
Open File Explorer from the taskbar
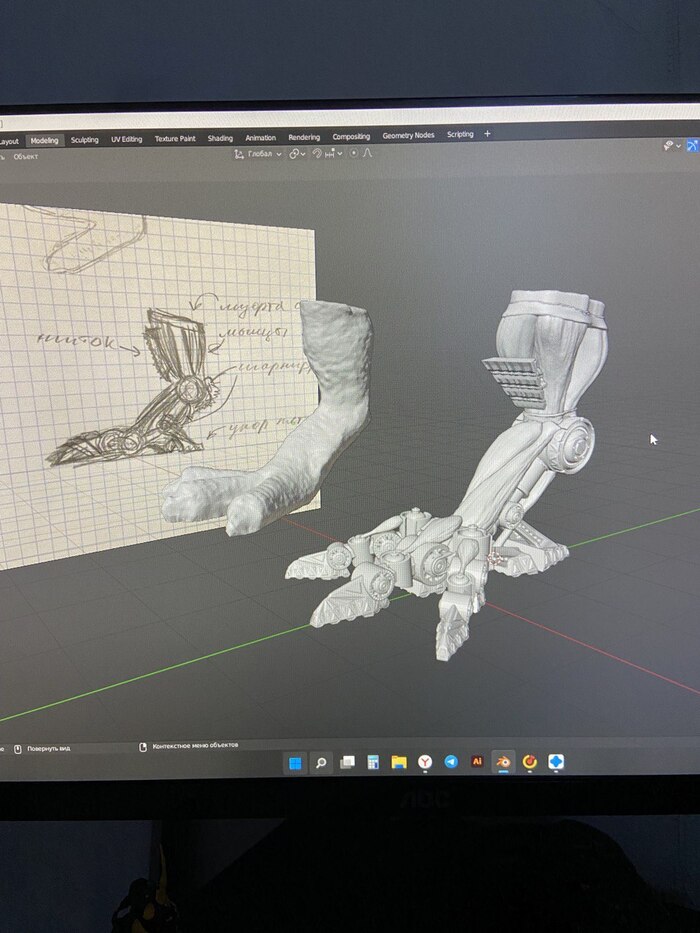tap(399, 762)
